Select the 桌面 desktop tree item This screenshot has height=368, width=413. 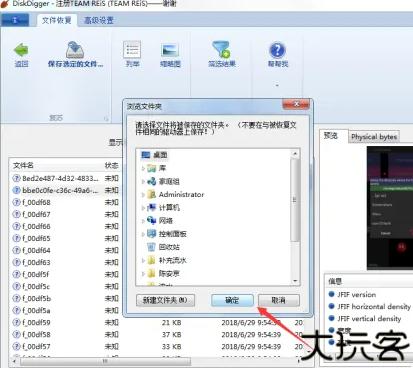154,155
